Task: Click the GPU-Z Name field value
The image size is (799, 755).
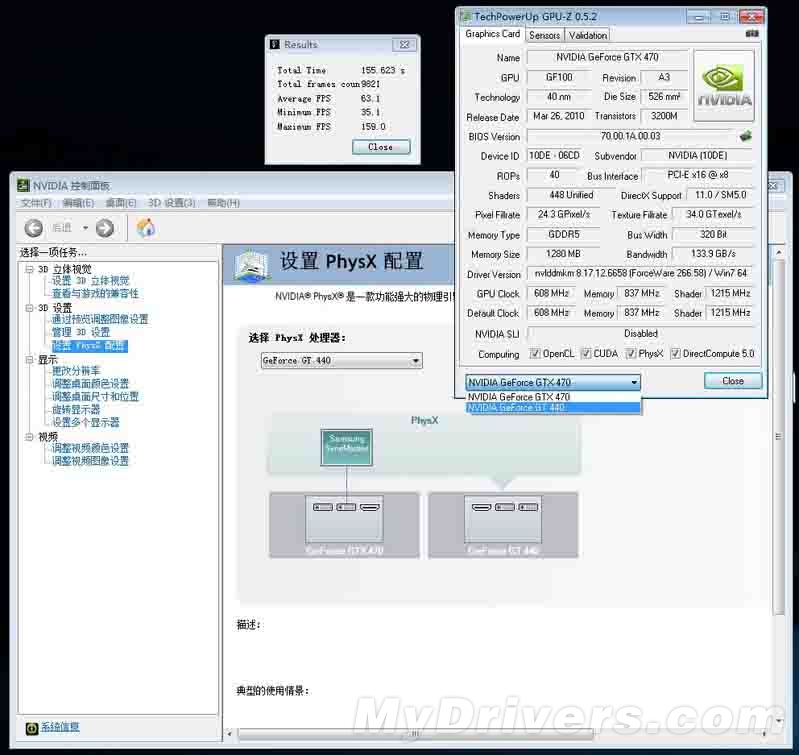Action: [x=607, y=58]
